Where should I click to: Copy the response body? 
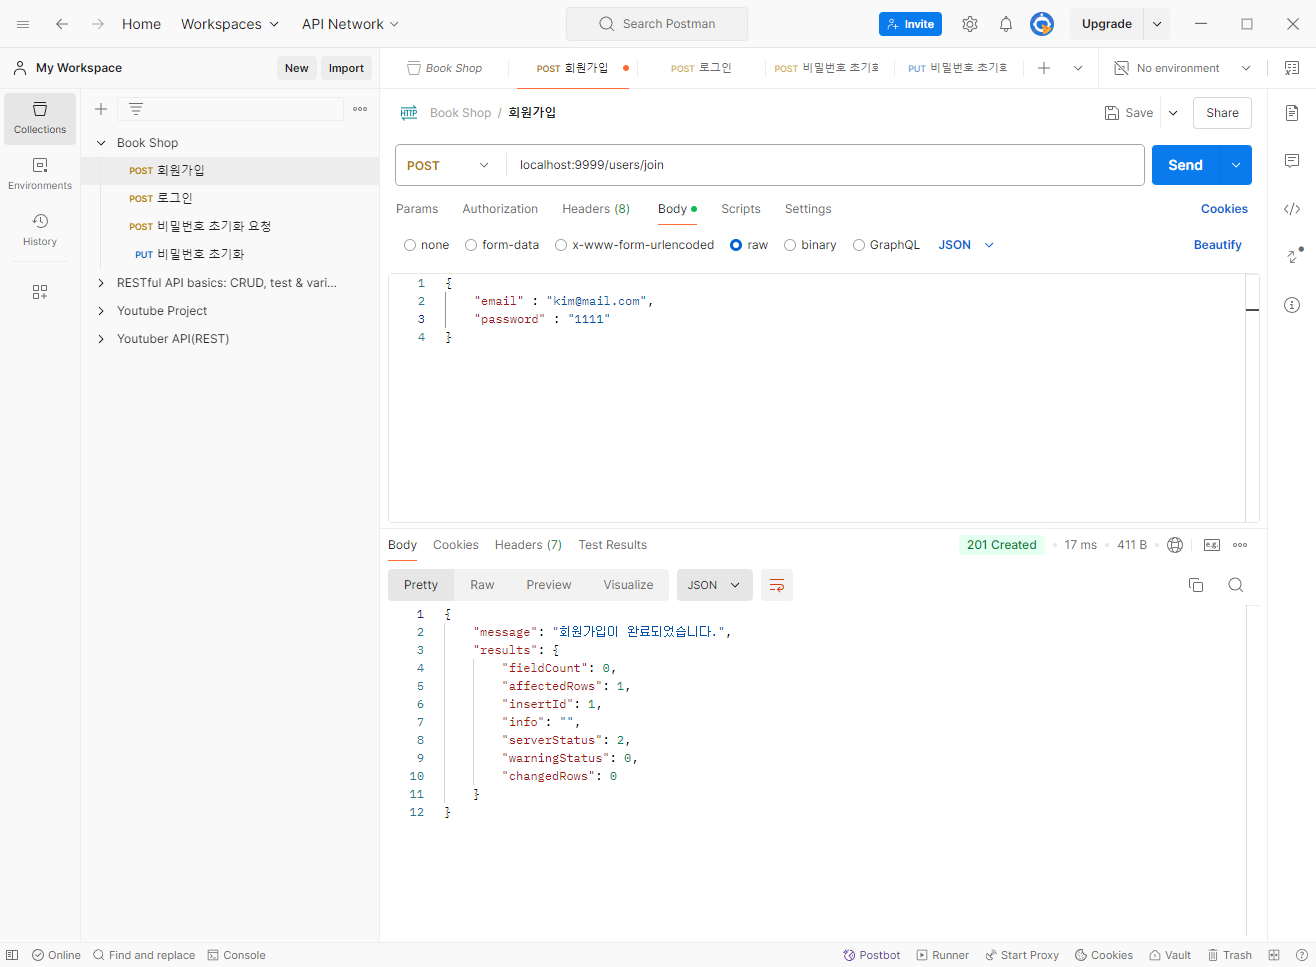coord(1196,585)
